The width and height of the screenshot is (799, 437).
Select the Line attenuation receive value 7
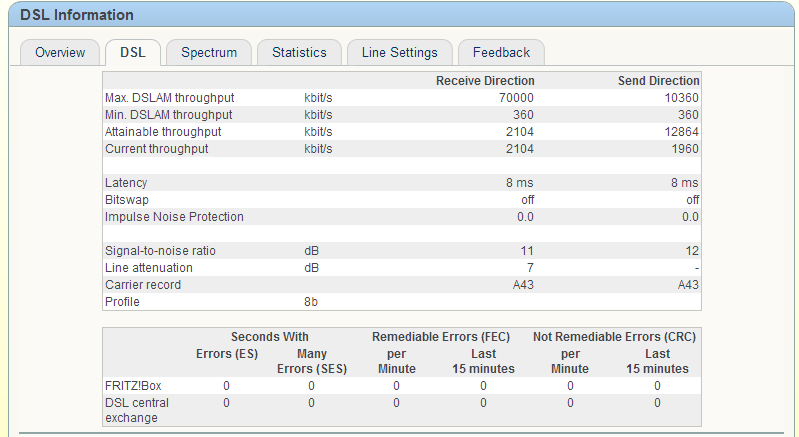tap(530, 268)
